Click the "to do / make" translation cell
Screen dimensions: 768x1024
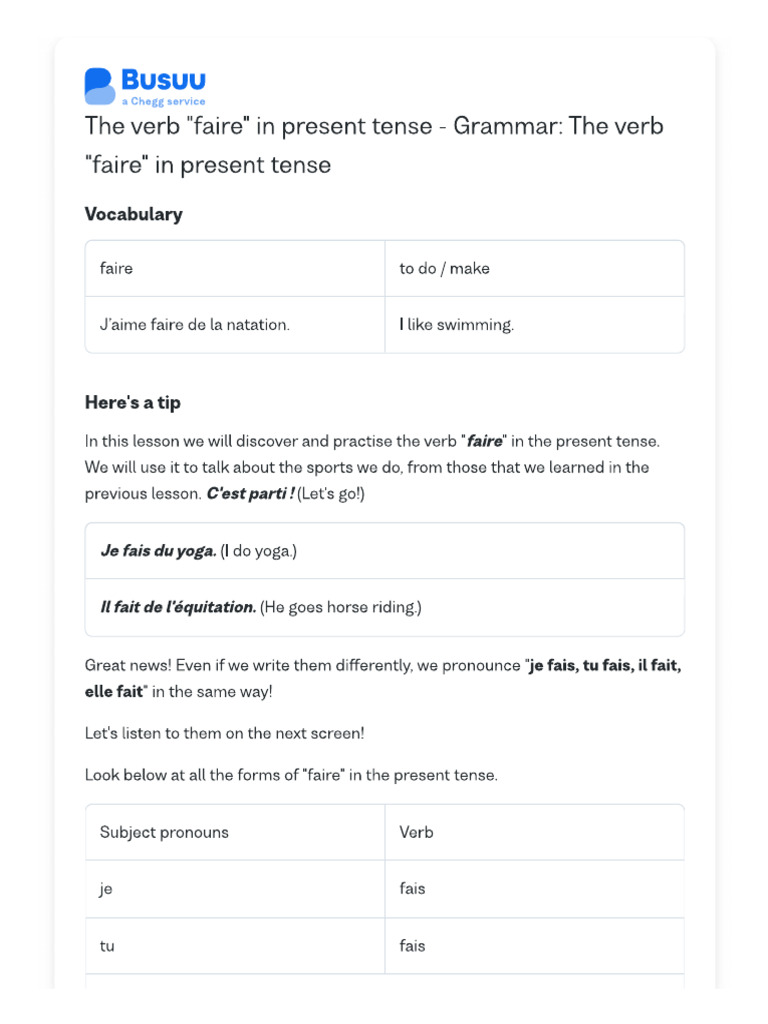(x=444, y=268)
